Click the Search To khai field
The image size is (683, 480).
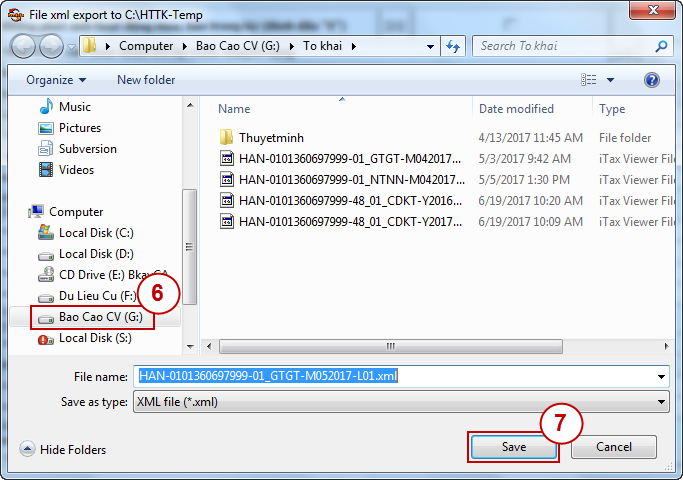tap(564, 46)
